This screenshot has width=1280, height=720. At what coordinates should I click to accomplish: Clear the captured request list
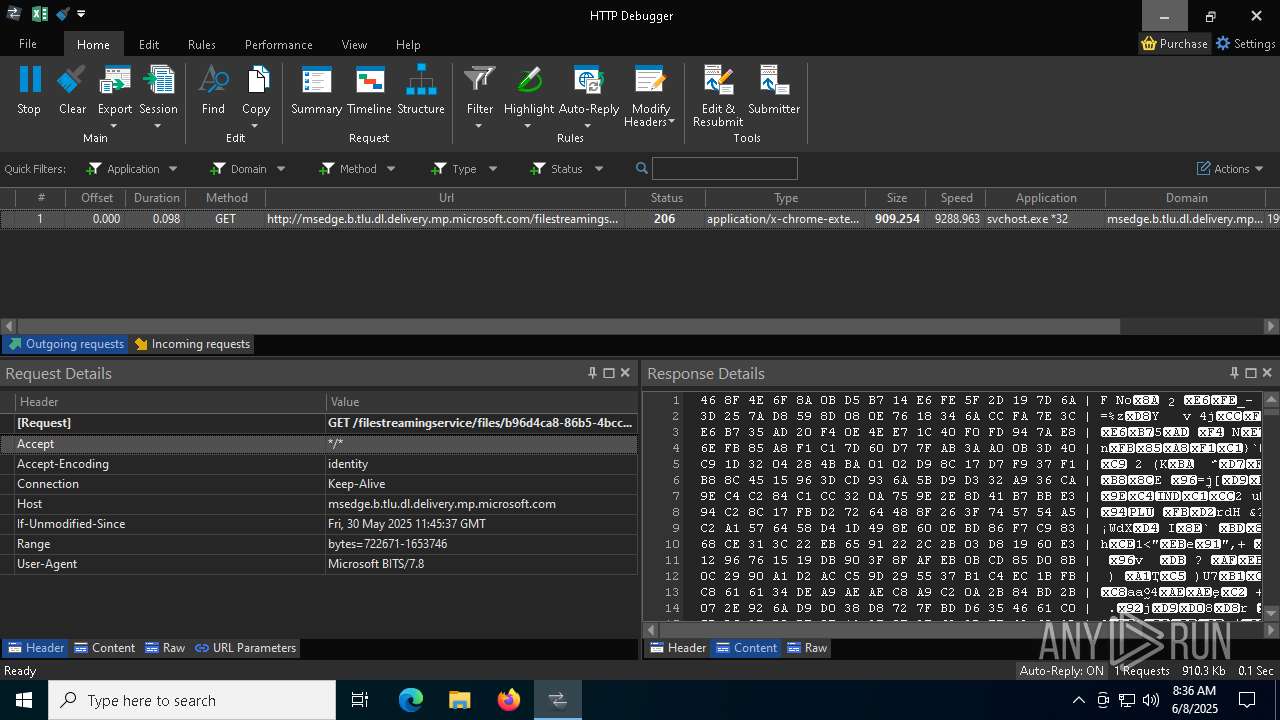(72, 81)
